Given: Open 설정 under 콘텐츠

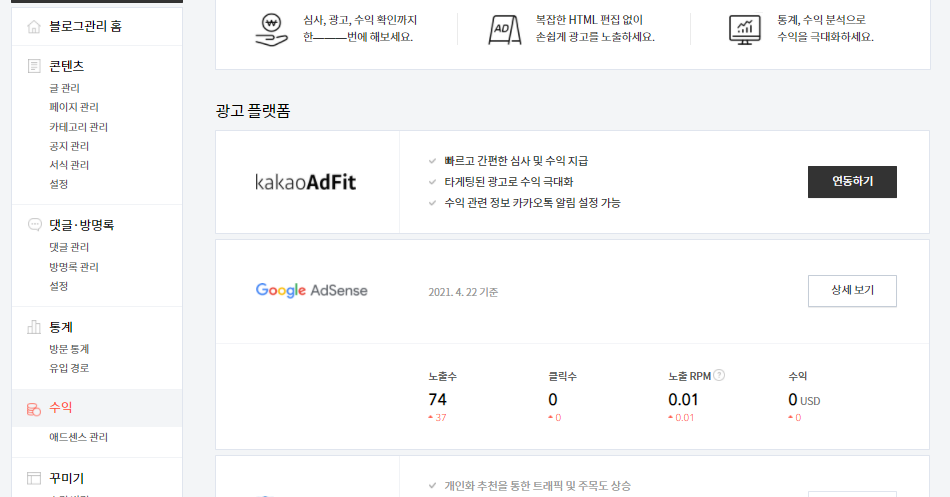Looking at the screenshot, I should [x=59, y=184].
